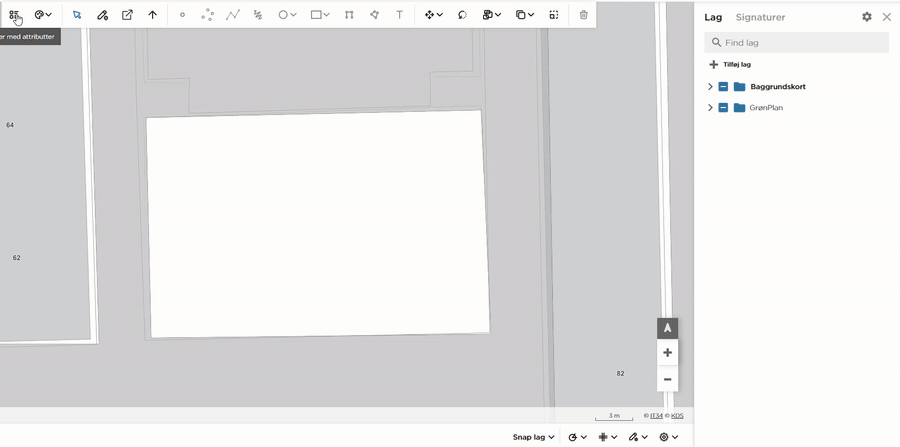Open the move tool dropdown
The height and width of the screenshot is (447, 900).
click(x=433, y=15)
